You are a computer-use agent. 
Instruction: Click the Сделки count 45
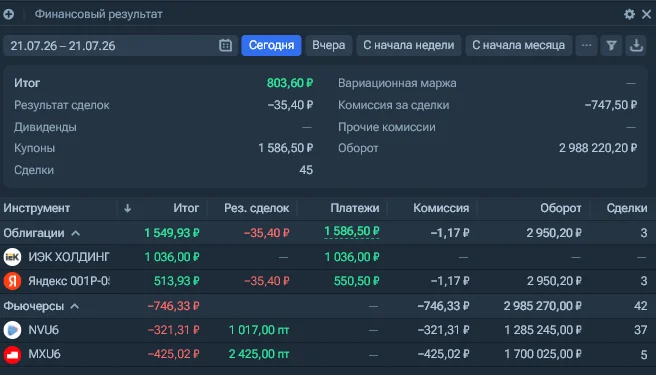(x=306, y=170)
